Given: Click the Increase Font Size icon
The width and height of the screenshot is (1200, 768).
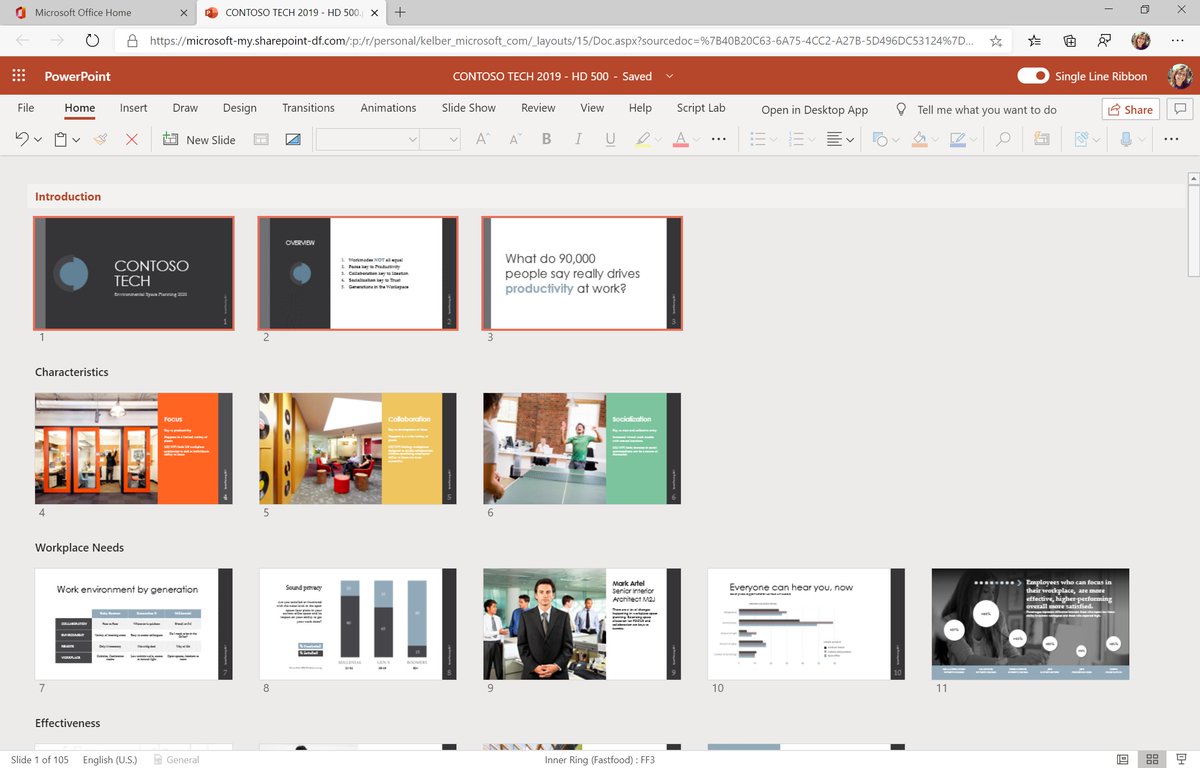Looking at the screenshot, I should click(482, 139).
